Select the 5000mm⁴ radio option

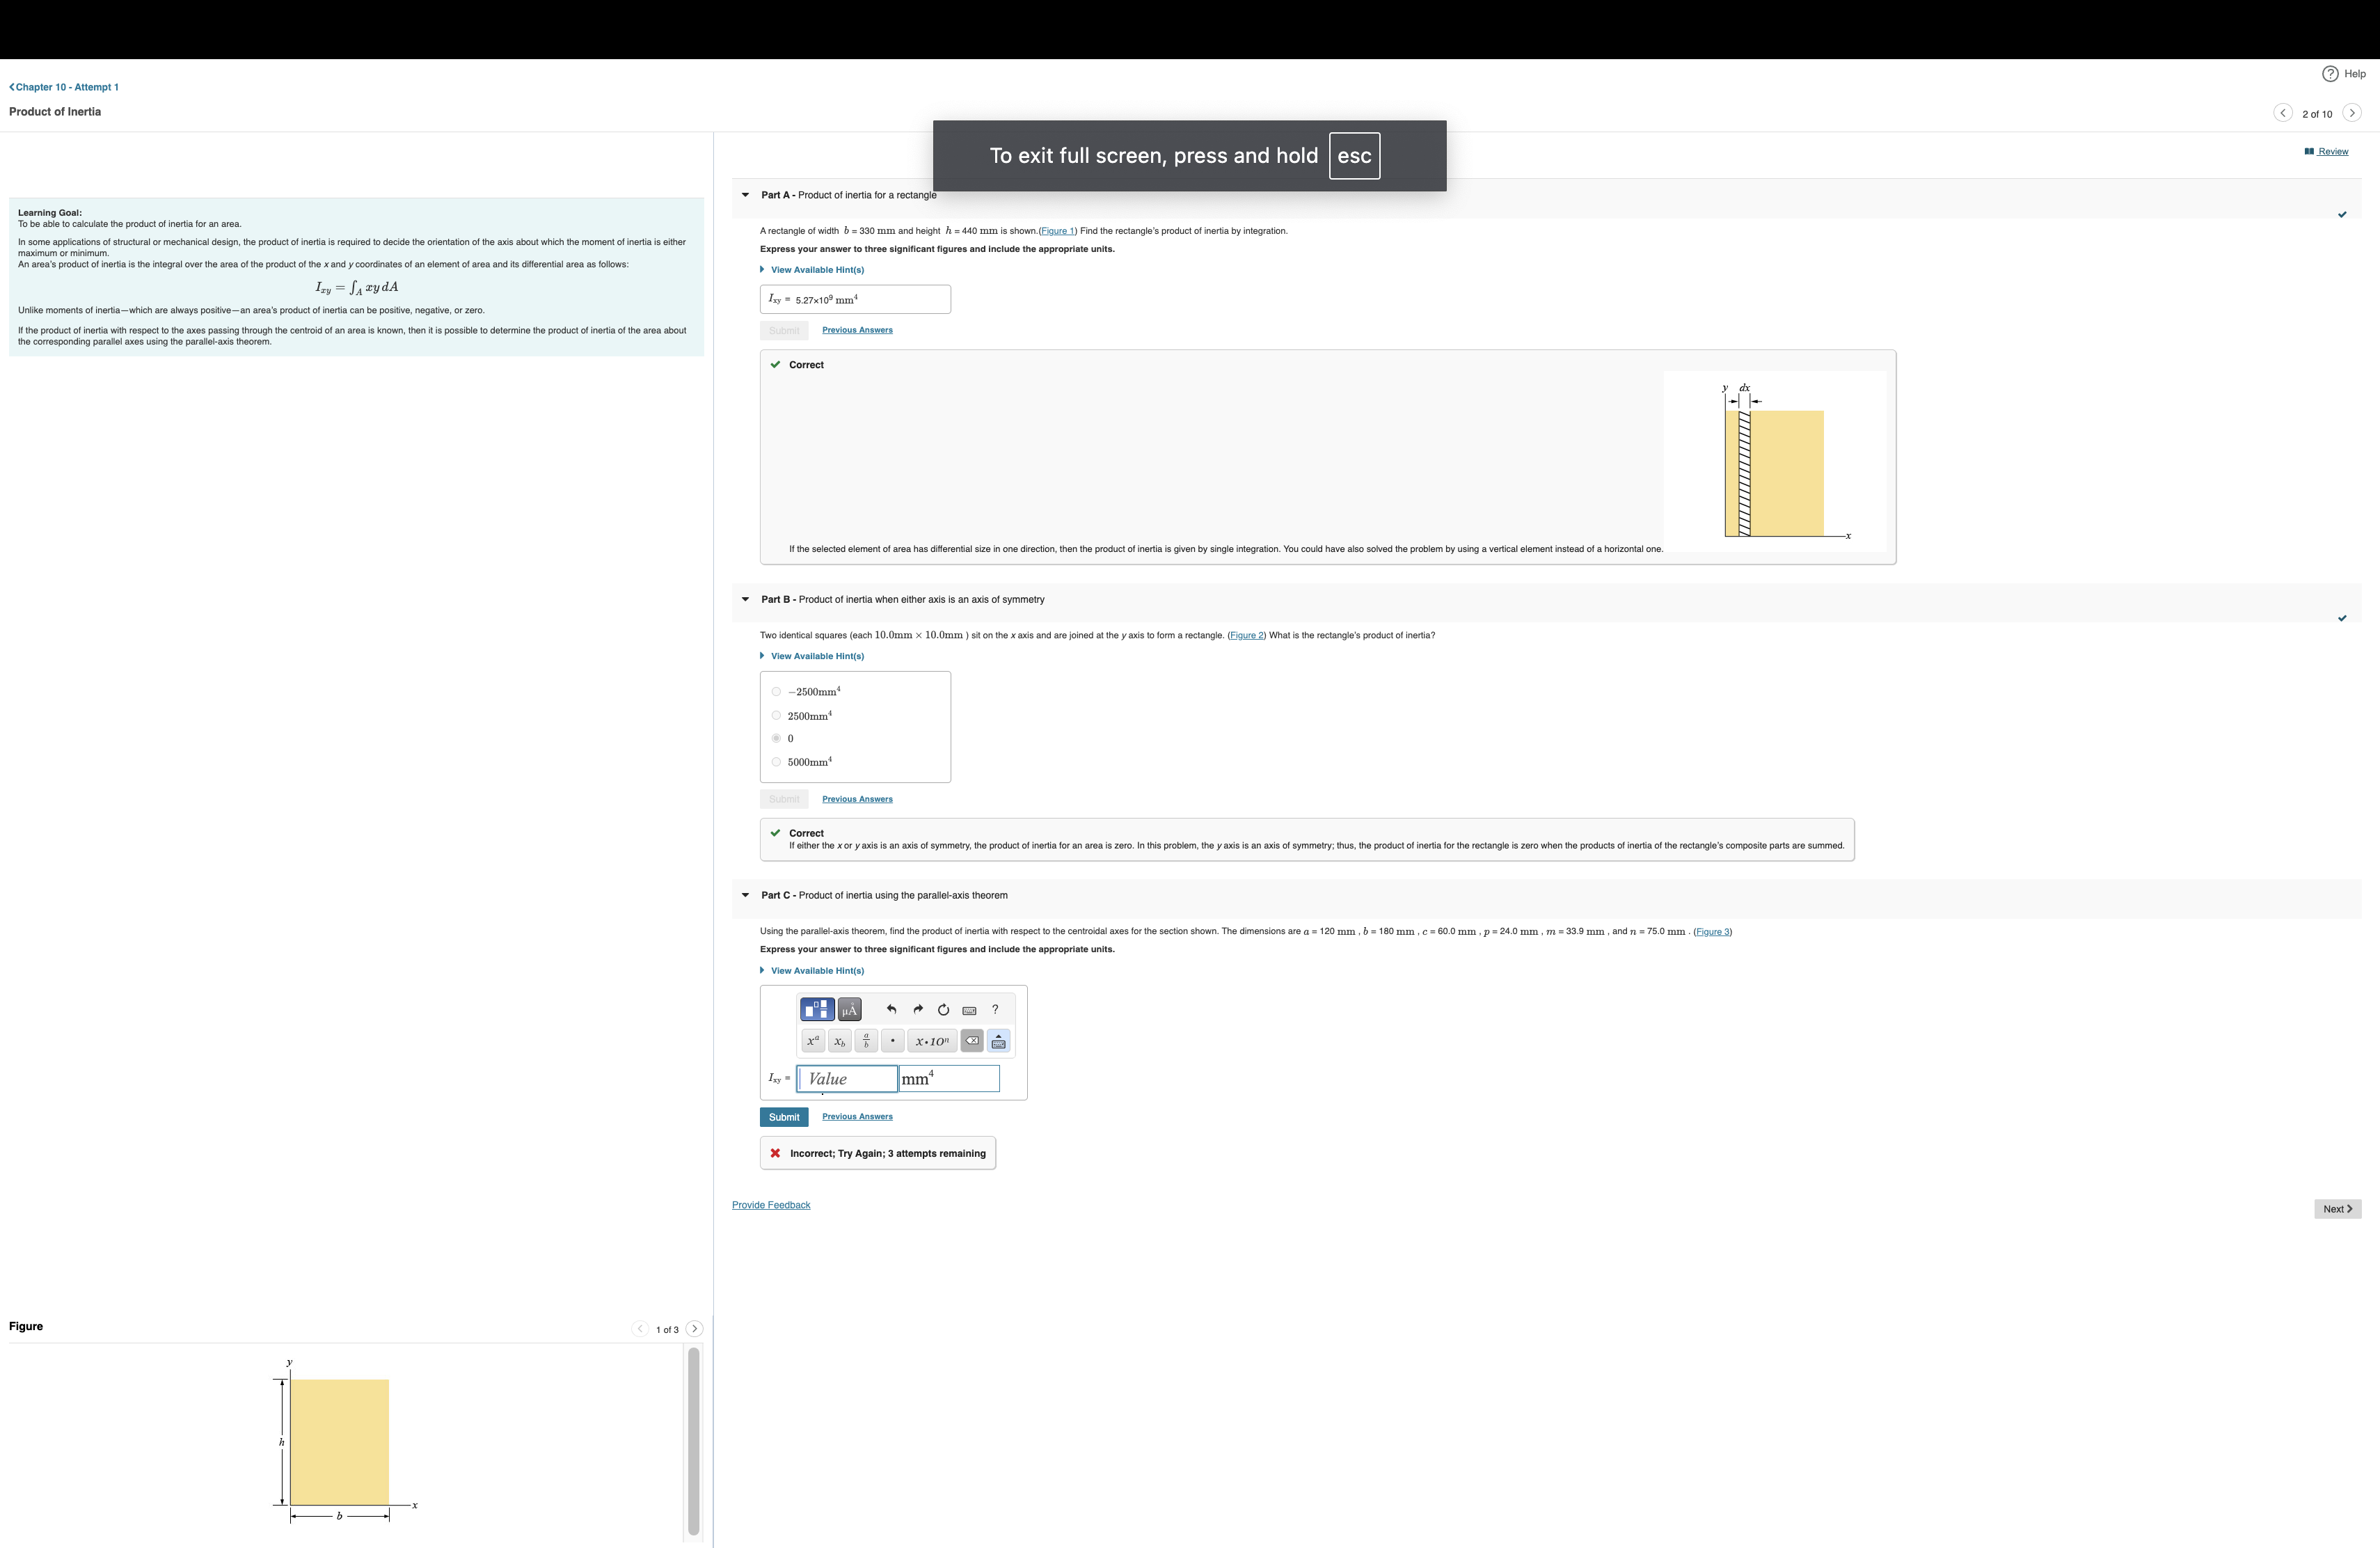click(x=776, y=762)
